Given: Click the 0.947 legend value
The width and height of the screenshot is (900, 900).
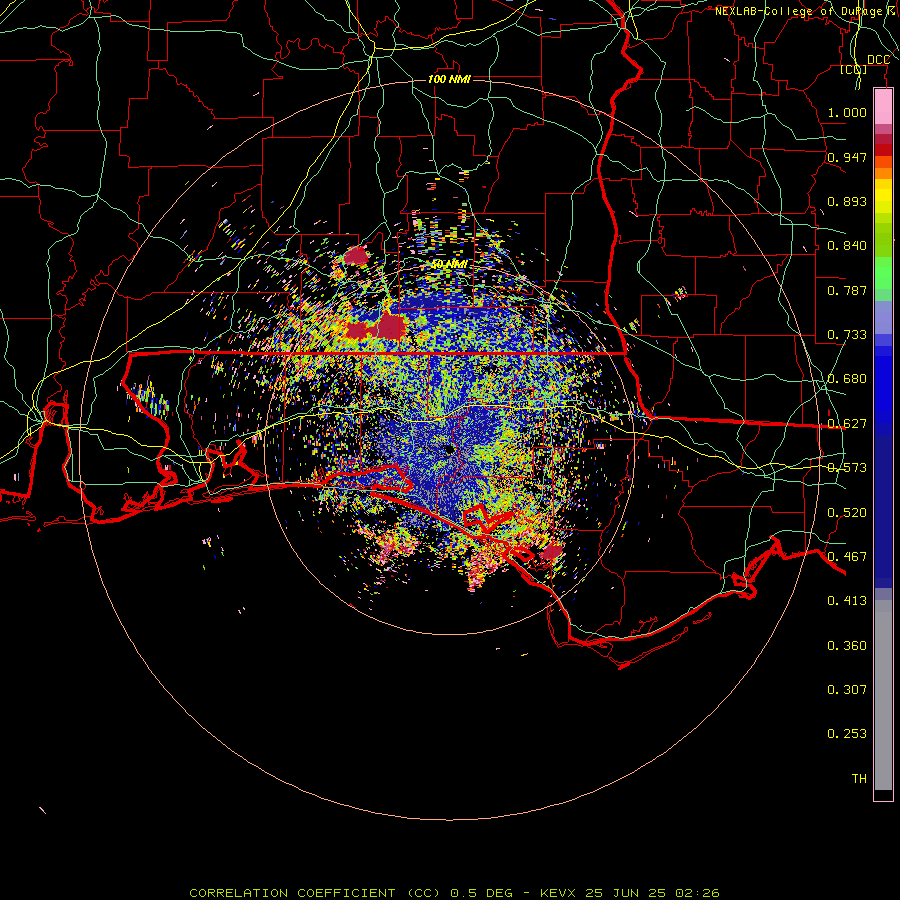Looking at the screenshot, I should click(847, 157).
